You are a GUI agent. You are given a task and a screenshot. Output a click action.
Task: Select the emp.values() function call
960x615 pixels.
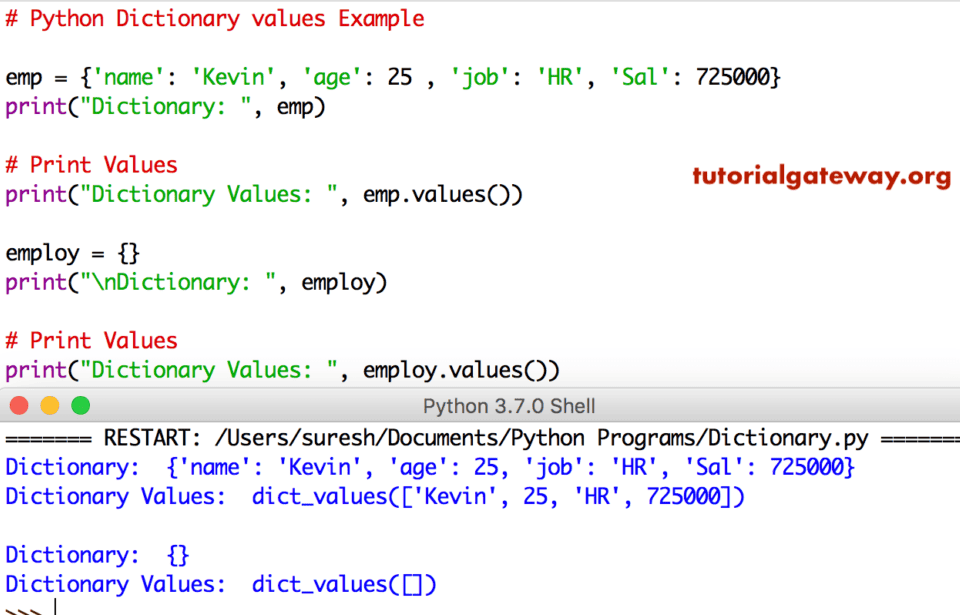pos(442,194)
